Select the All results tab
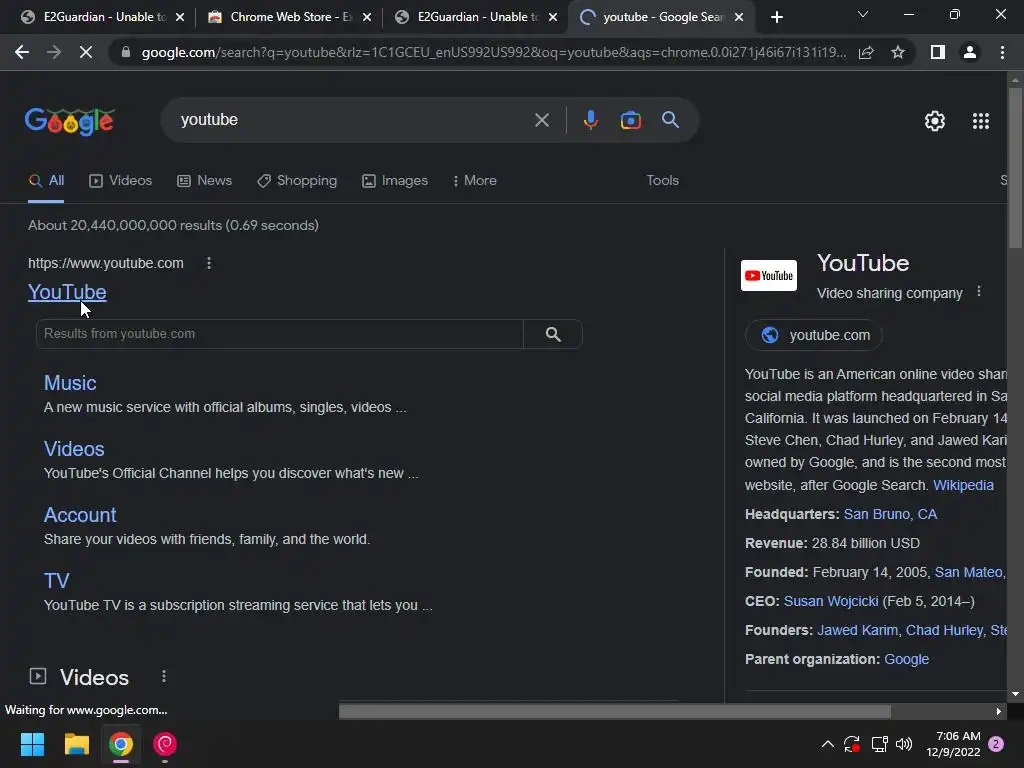Screen dimensions: 1024x768 point(46,180)
